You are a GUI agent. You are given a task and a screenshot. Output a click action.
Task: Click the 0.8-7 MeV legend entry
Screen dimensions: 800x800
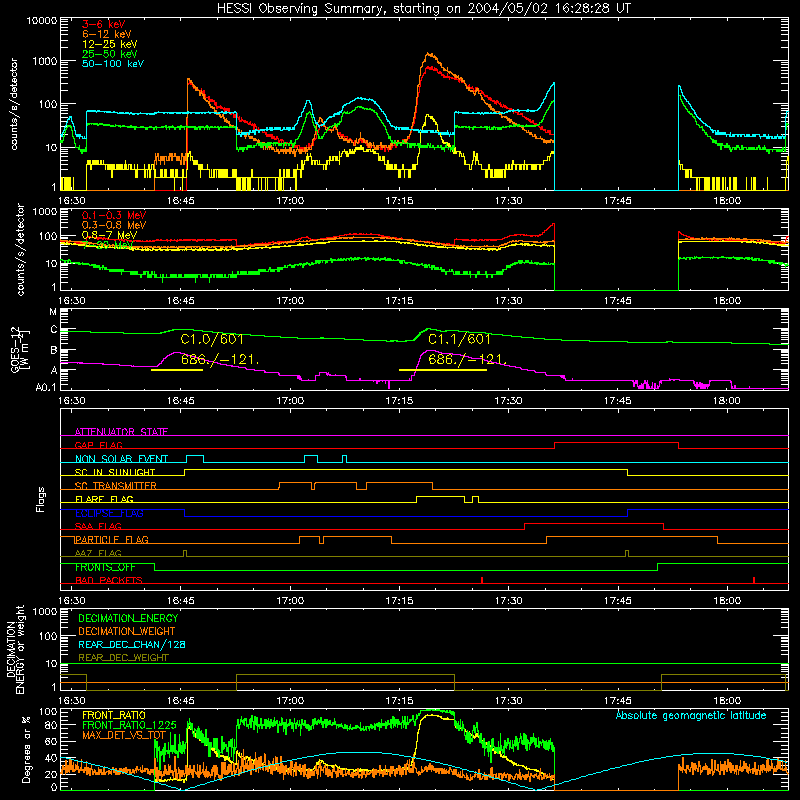pos(109,235)
